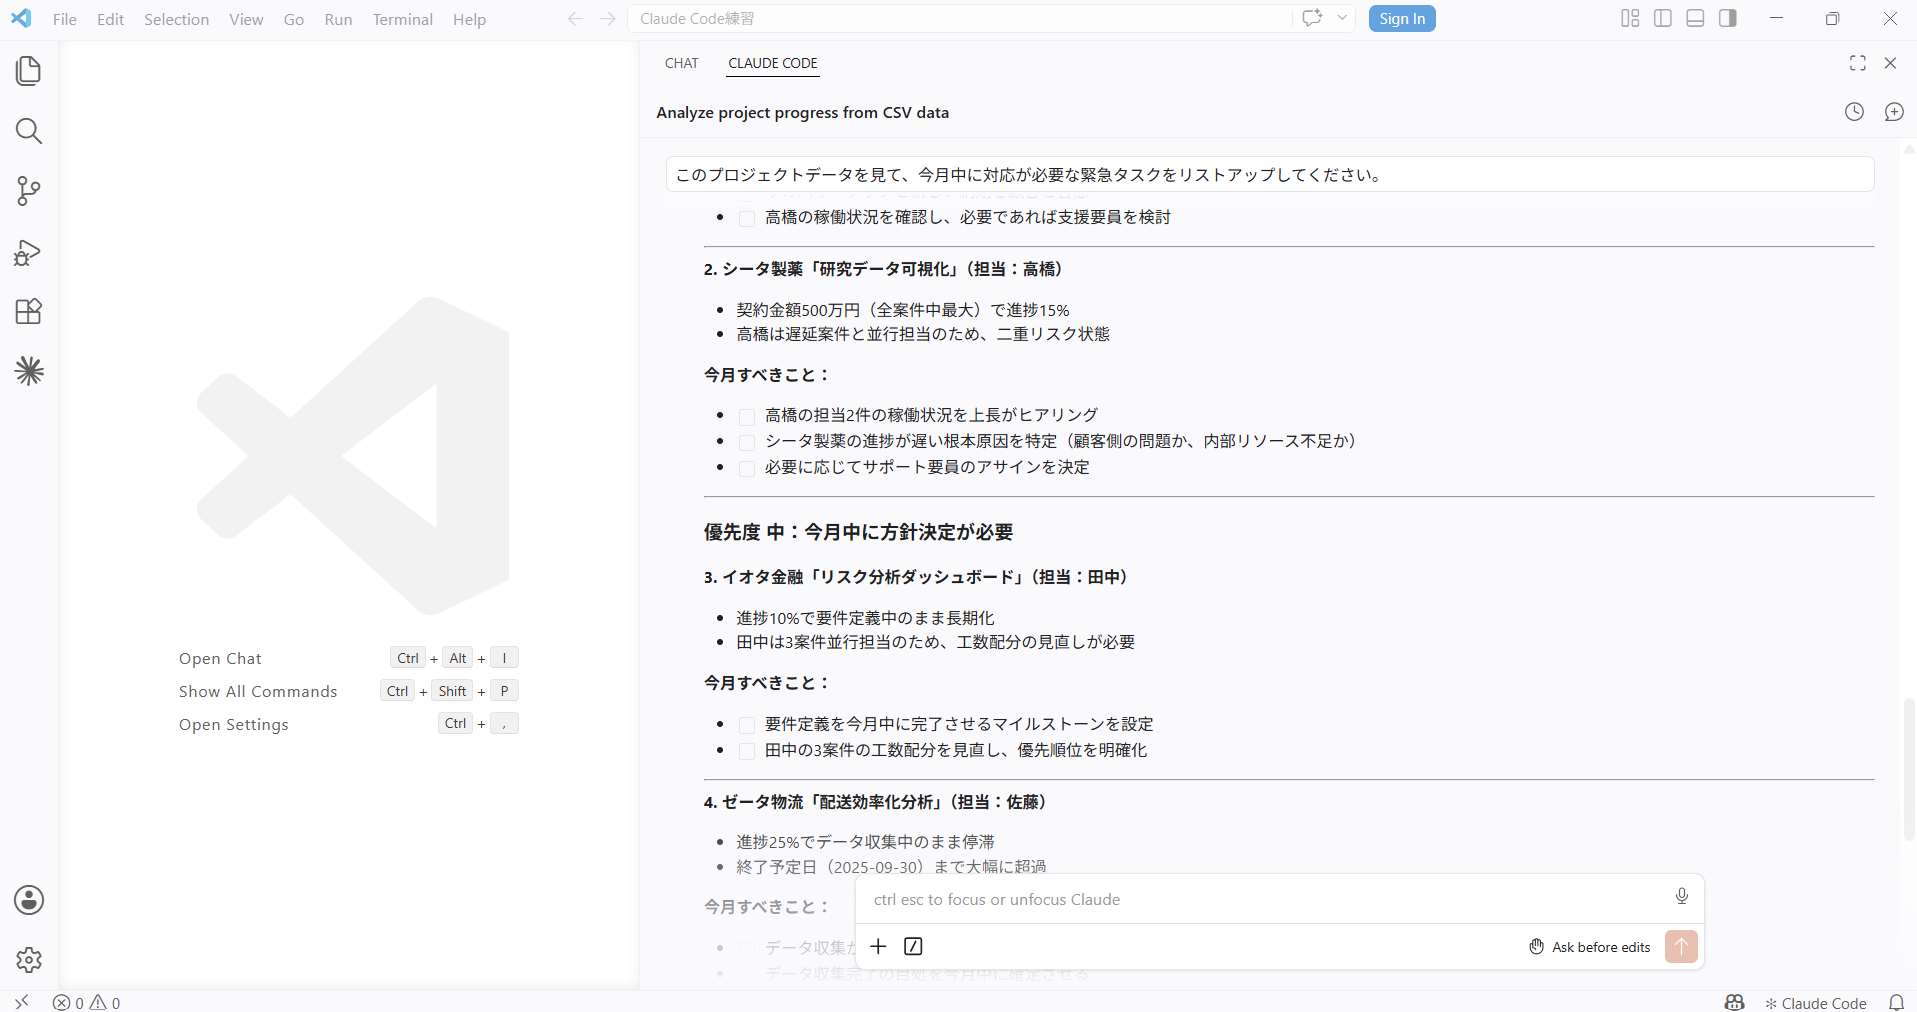The width and height of the screenshot is (1917, 1012).
Task: Open the Search view icon
Action: (29, 131)
